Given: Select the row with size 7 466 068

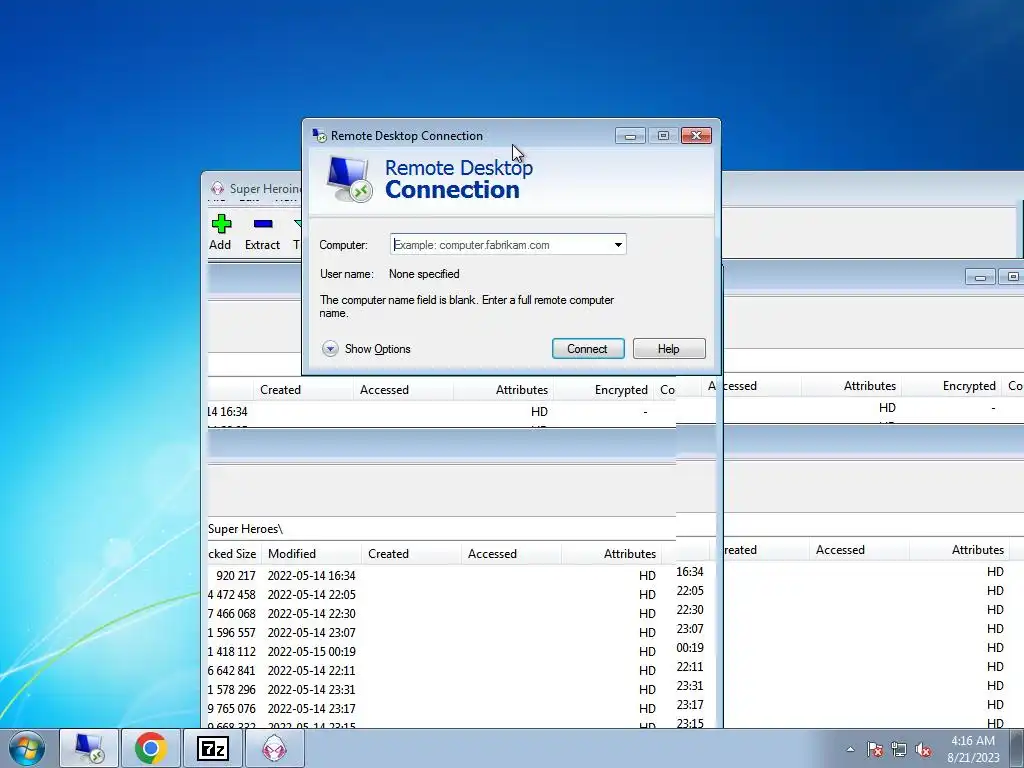Looking at the screenshot, I should tap(441, 614).
